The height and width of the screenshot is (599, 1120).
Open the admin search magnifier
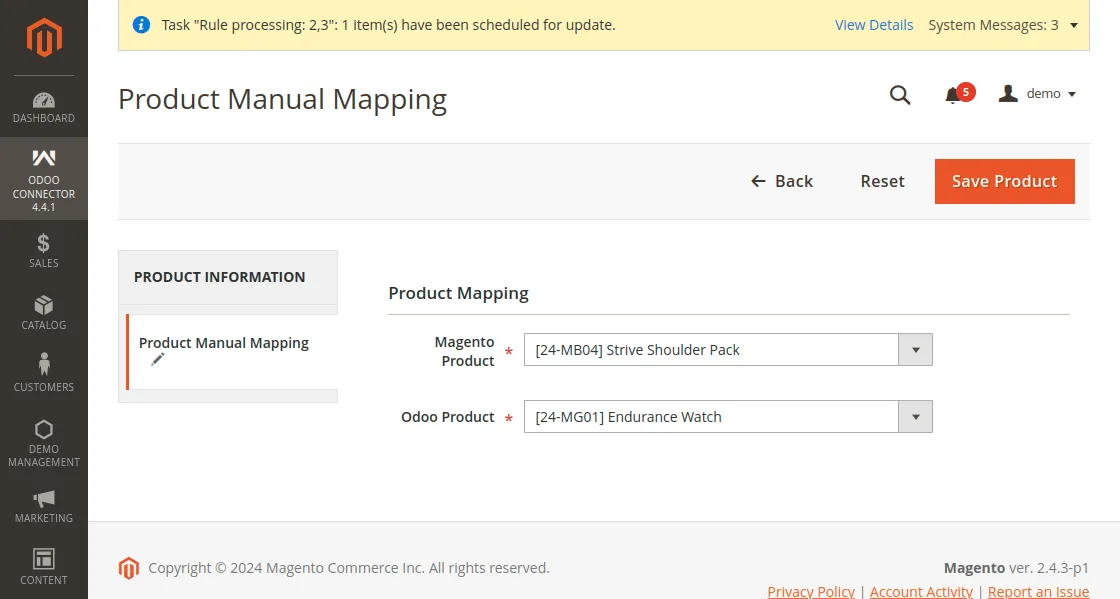pyautogui.click(x=899, y=95)
